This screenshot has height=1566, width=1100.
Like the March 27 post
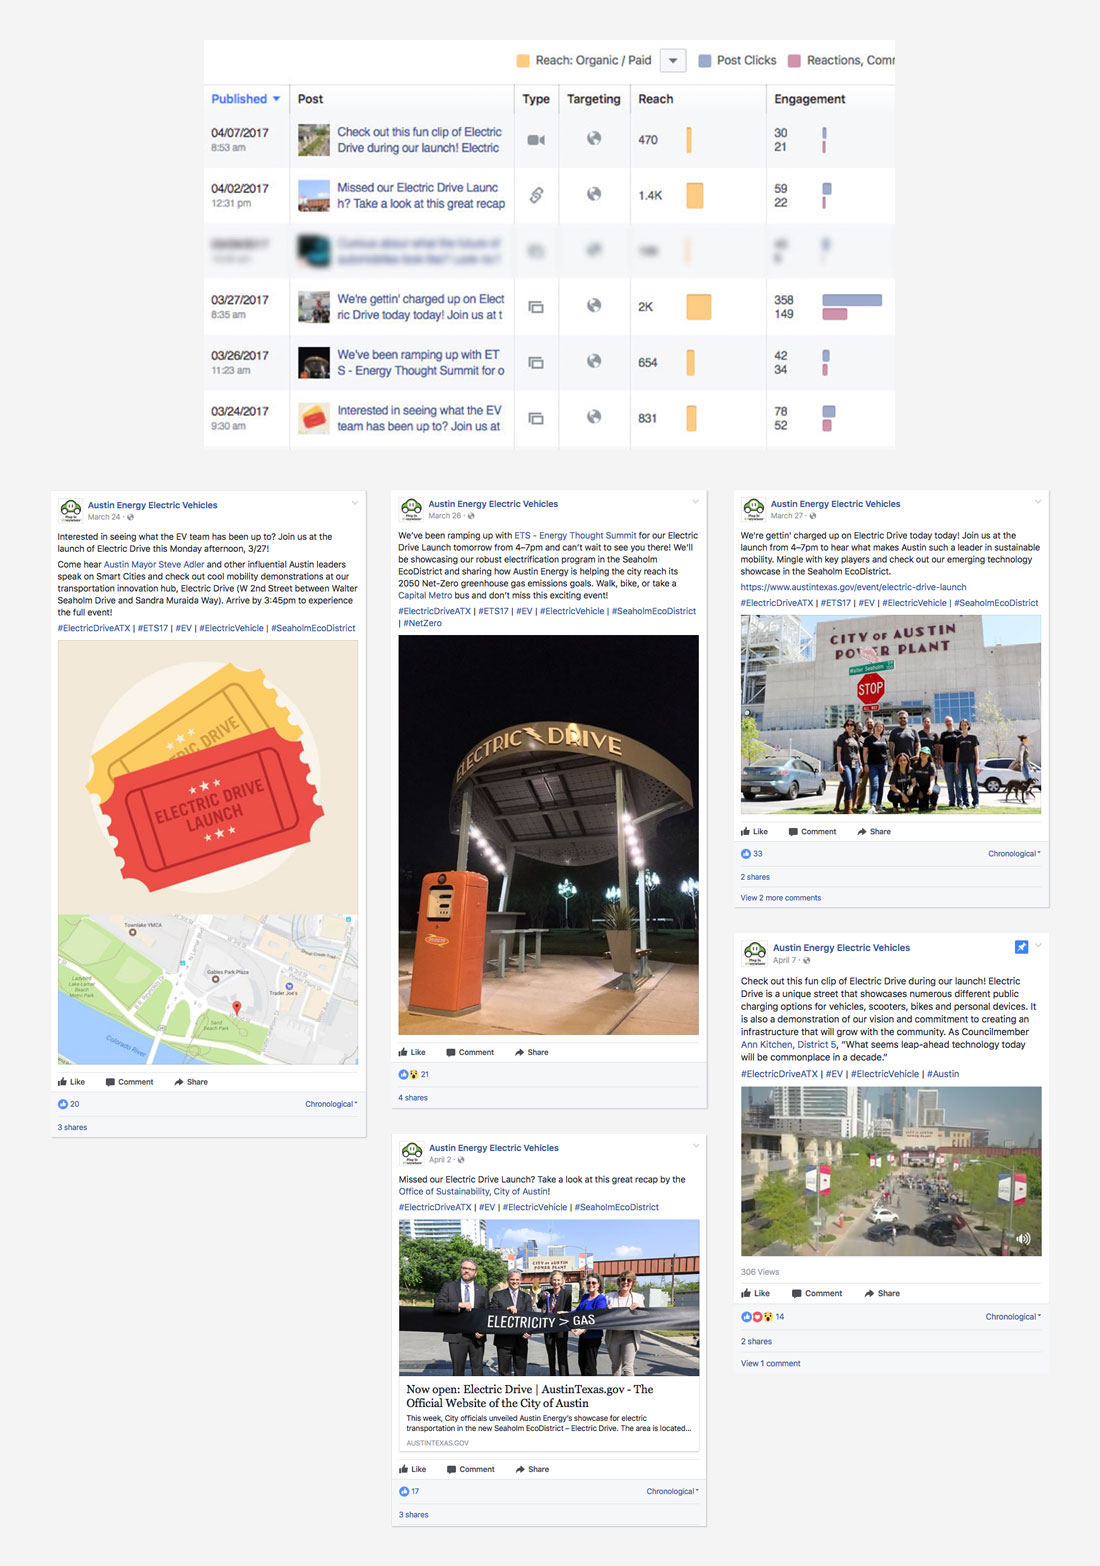[x=754, y=832]
